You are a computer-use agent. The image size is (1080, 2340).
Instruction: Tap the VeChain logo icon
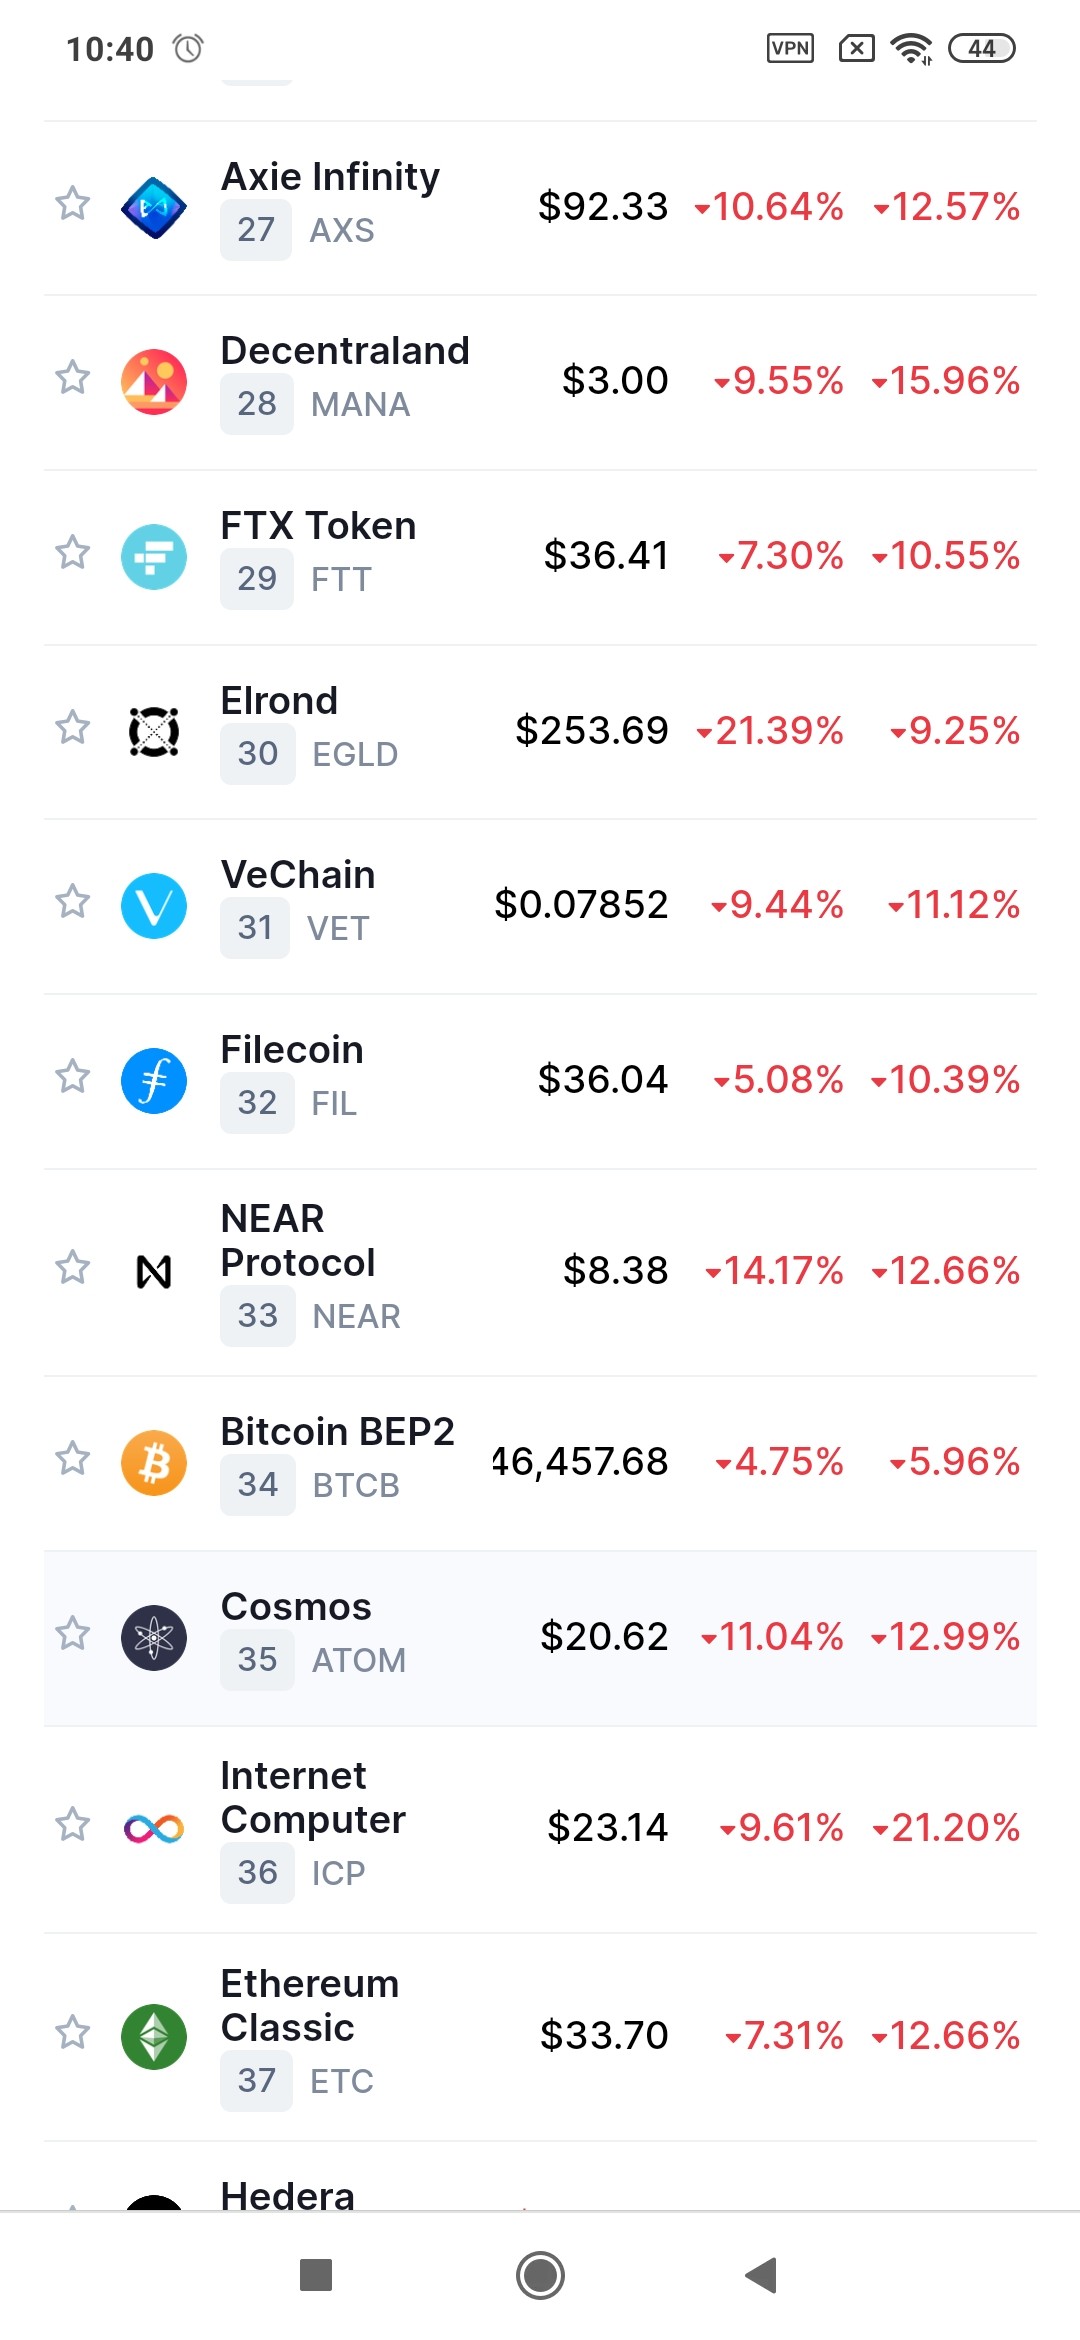coord(153,905)
